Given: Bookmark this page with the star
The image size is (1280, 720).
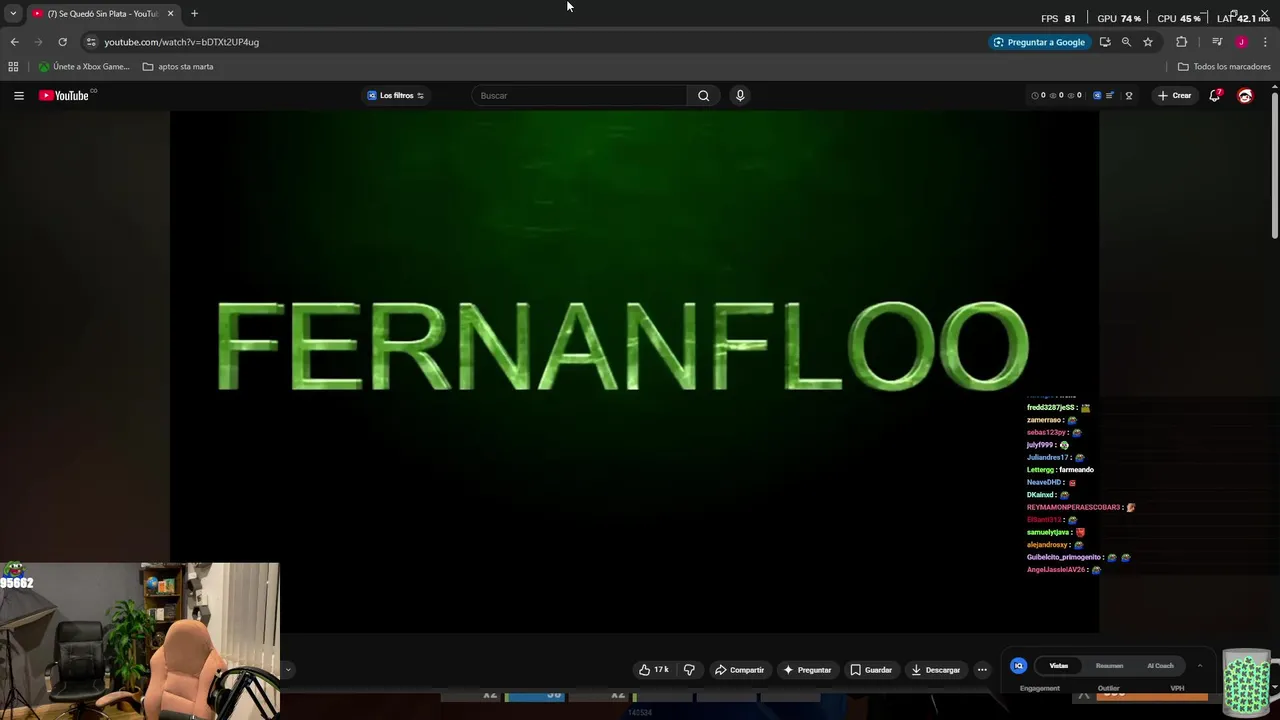Looking at the screenshot, I should click(x=1148, y=42).
